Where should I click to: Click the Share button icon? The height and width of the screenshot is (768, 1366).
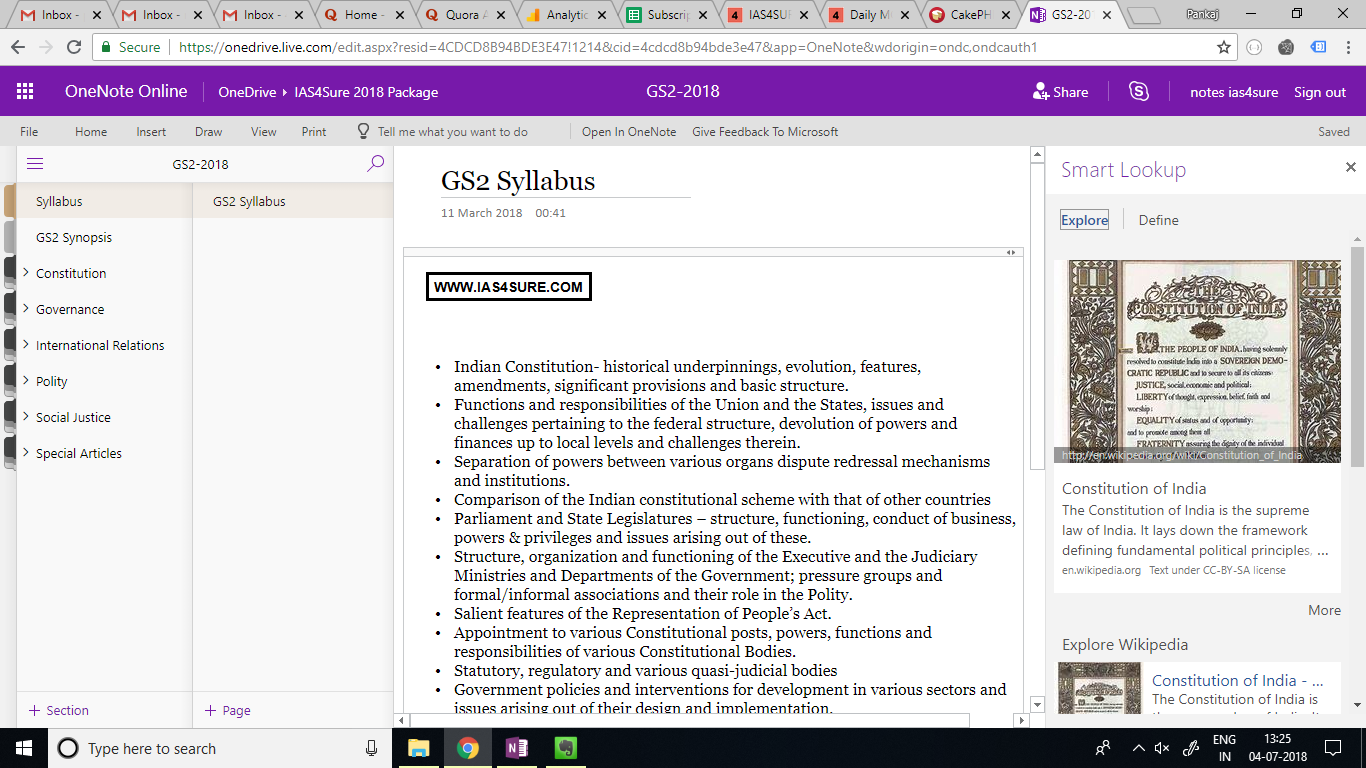tap(1041, 91)
